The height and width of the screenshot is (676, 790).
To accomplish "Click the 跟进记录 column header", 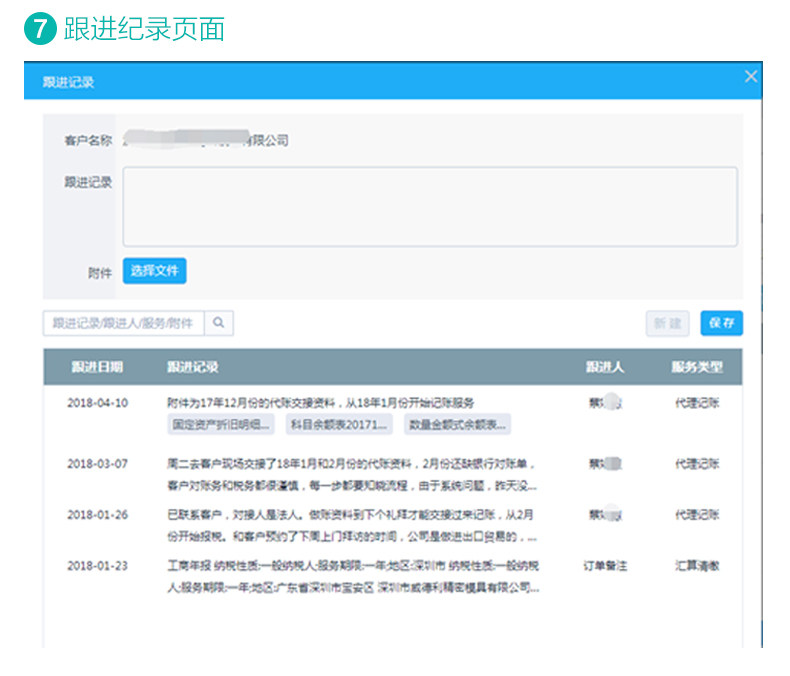I will tap(193, 367).
